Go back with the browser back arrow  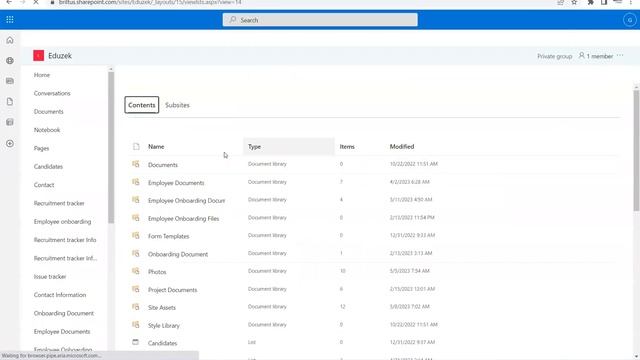pos(9,2)
